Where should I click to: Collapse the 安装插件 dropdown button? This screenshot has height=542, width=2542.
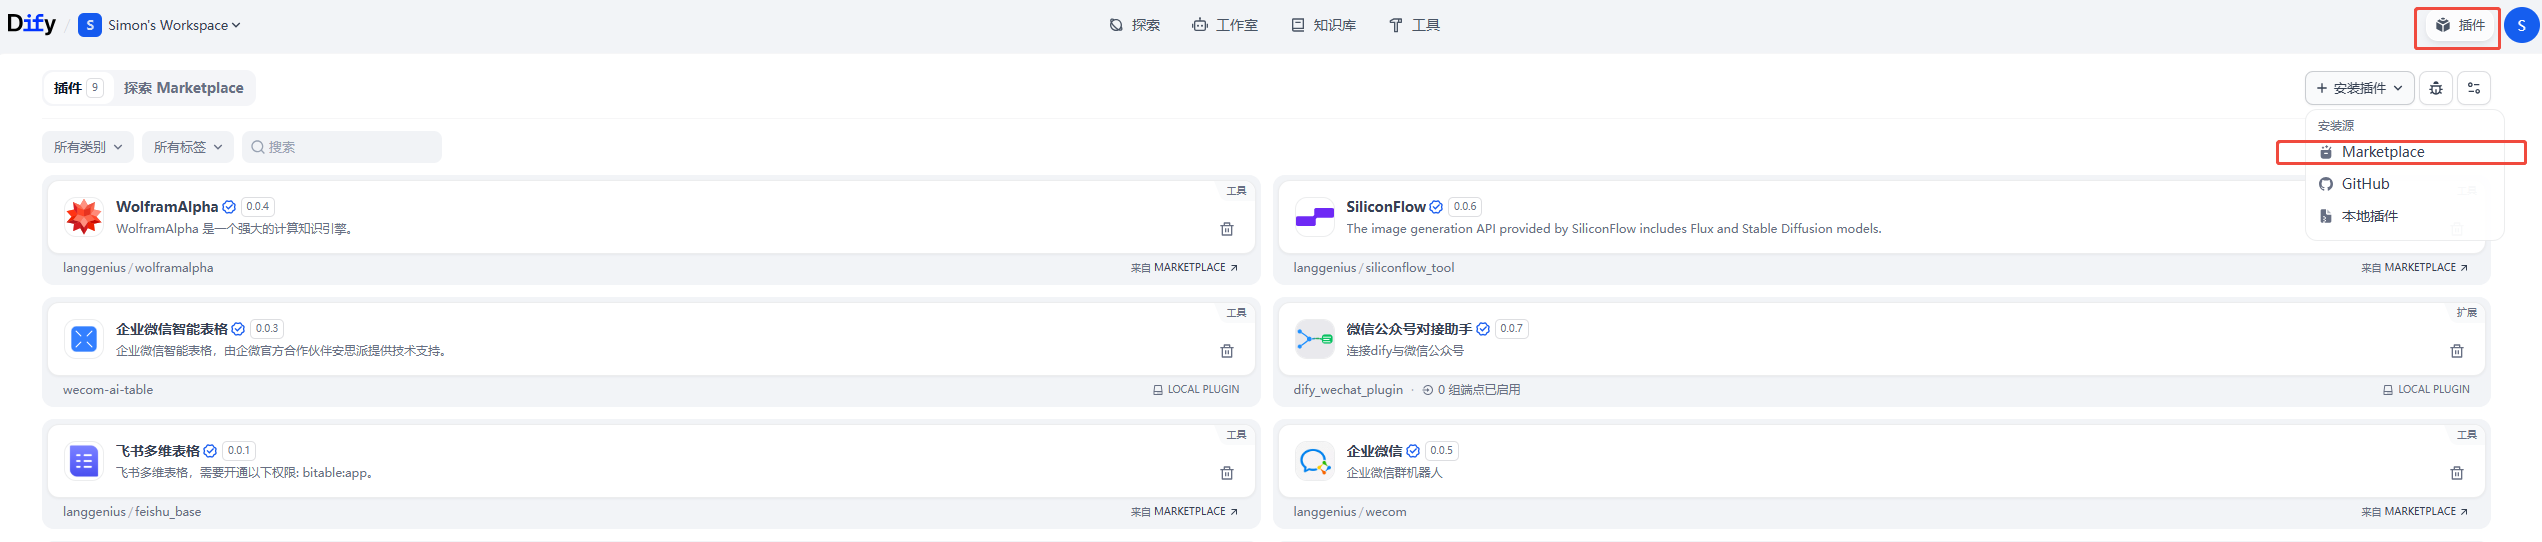click(x=2359, y=88)
